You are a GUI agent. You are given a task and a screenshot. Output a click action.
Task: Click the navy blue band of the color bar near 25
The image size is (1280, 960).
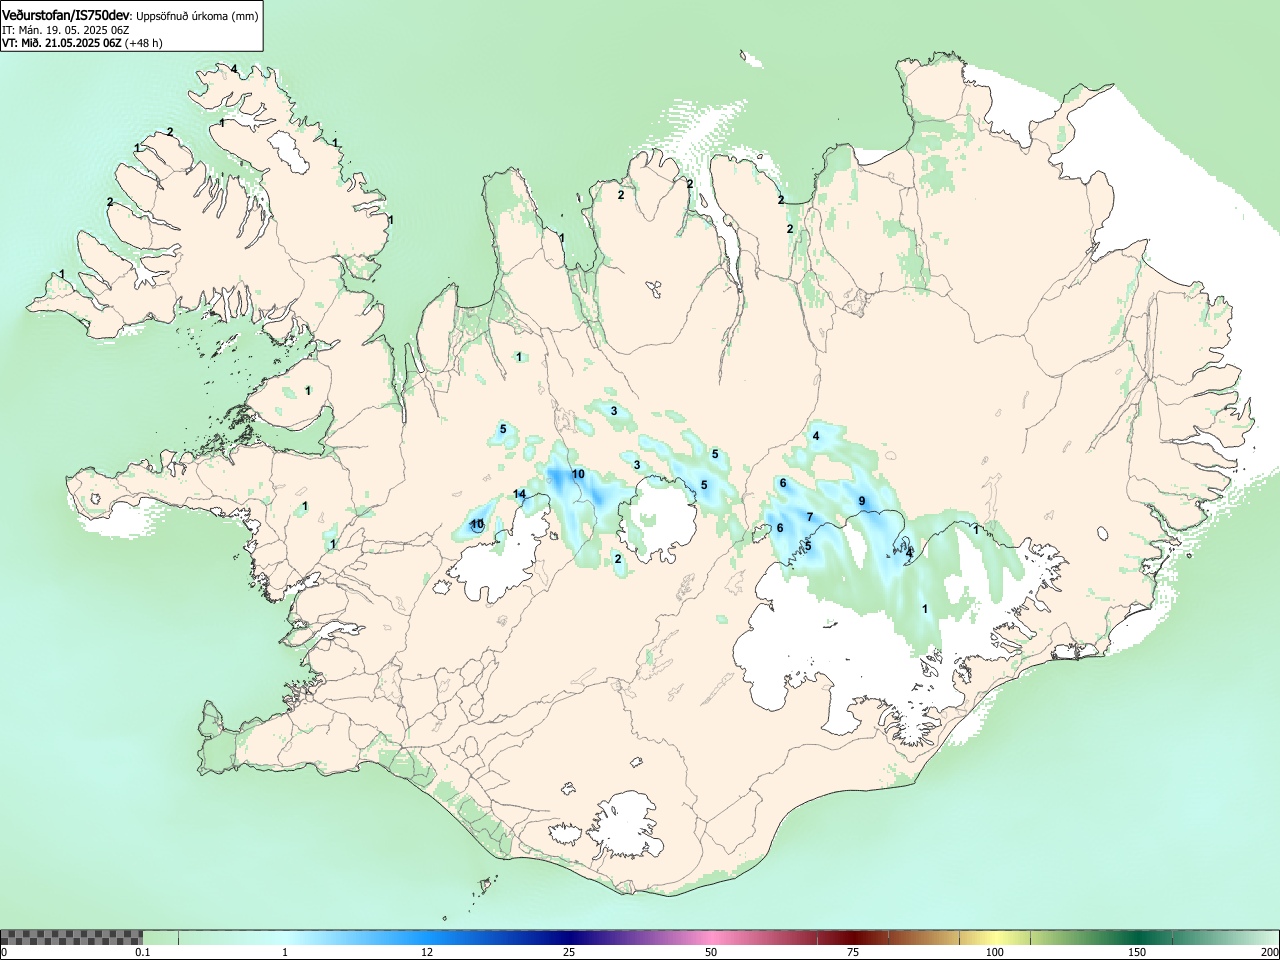pyautogui.click(x=568, y=937)
